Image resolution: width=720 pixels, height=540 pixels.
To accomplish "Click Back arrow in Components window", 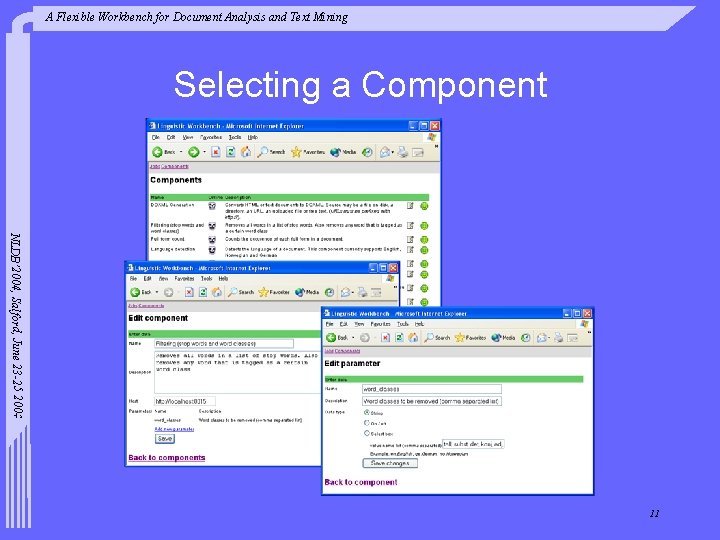I will pyautogui.click(x=158, y=152).
